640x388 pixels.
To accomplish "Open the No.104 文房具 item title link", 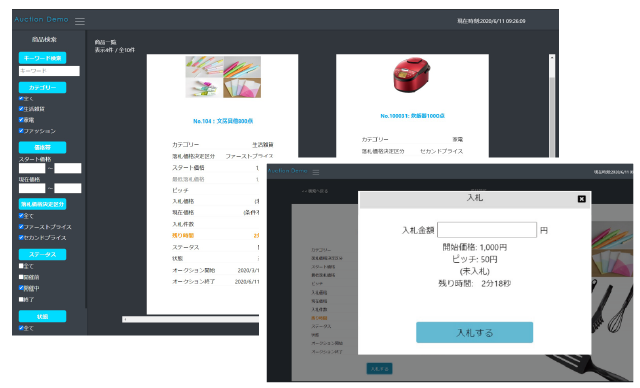I will 223,121.
